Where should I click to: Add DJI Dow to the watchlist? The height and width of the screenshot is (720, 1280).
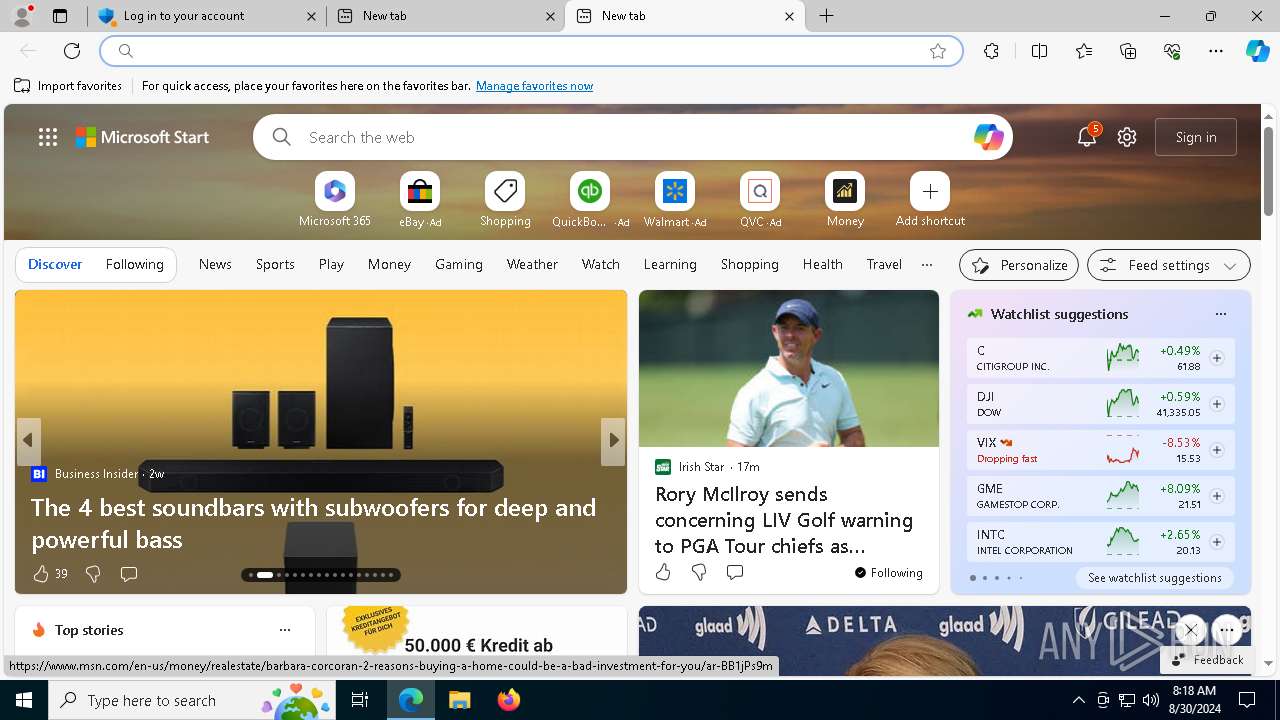click(1217, 404)
